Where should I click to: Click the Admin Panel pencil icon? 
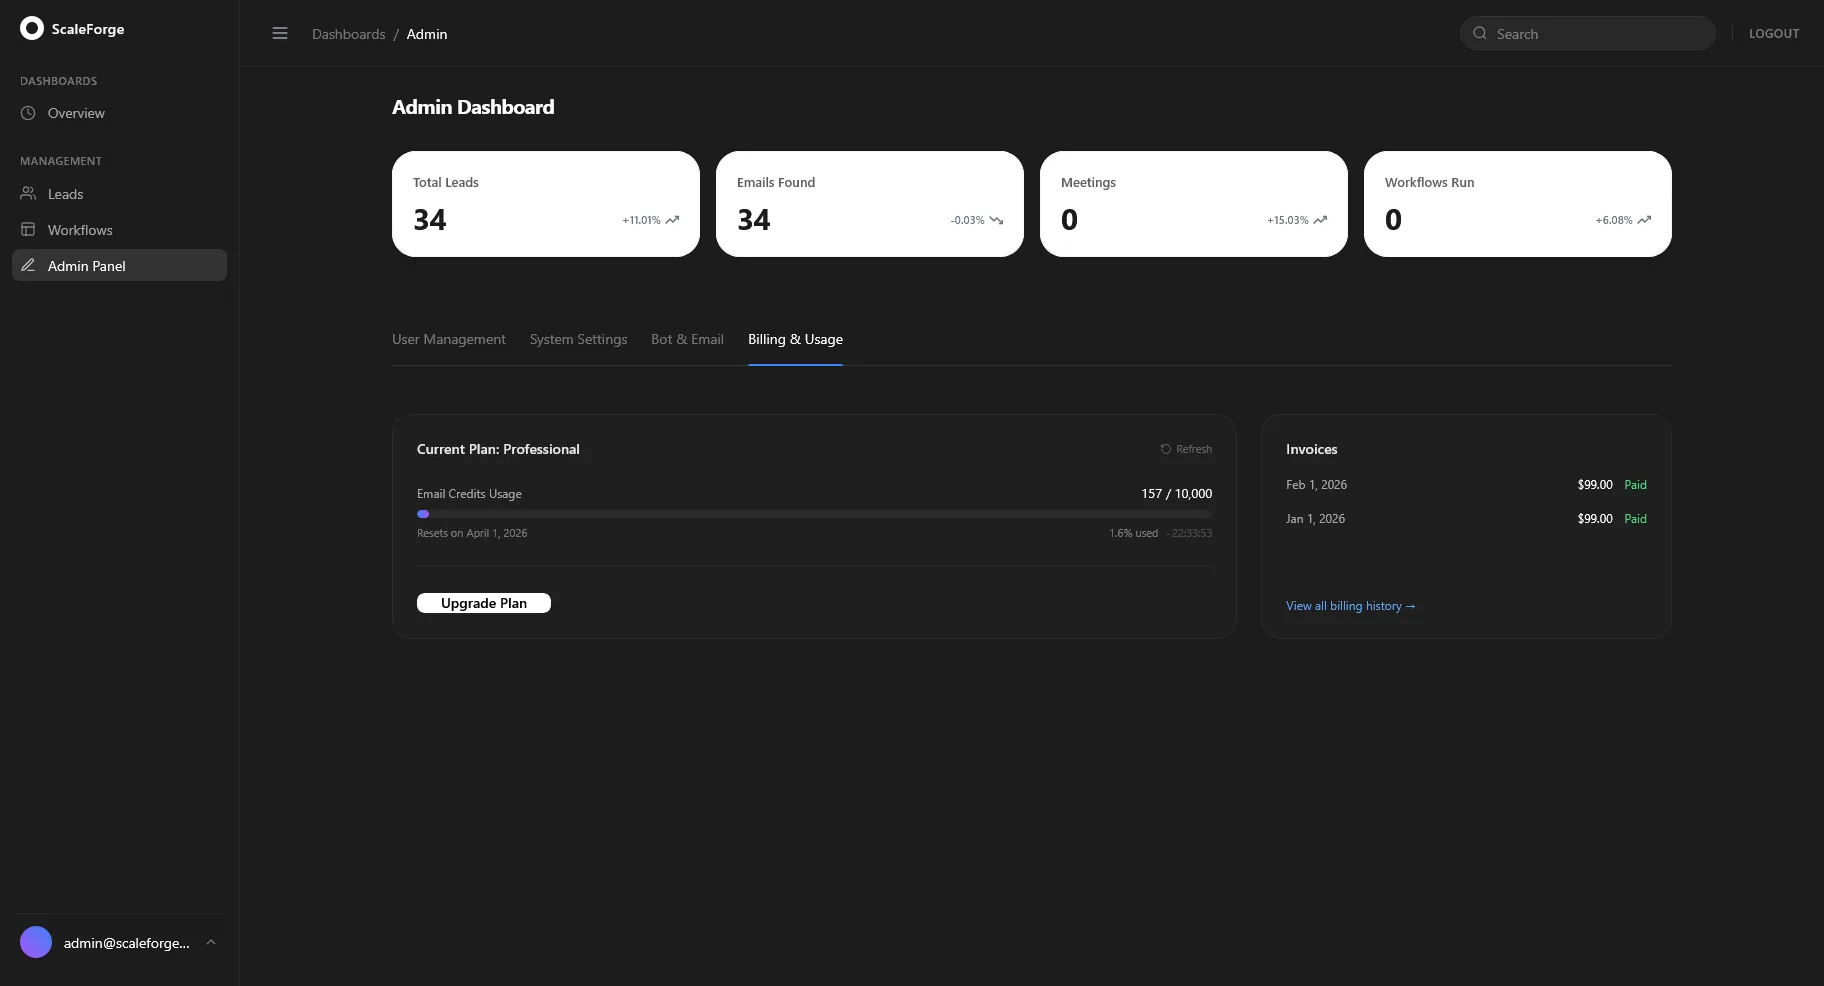pyautogui.click(x=28, y=266)
